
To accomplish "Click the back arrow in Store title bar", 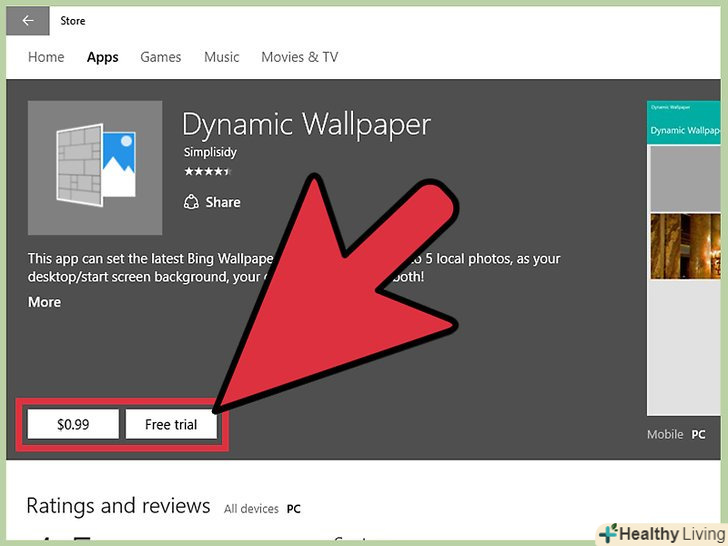I will click(x=28, y=20).
